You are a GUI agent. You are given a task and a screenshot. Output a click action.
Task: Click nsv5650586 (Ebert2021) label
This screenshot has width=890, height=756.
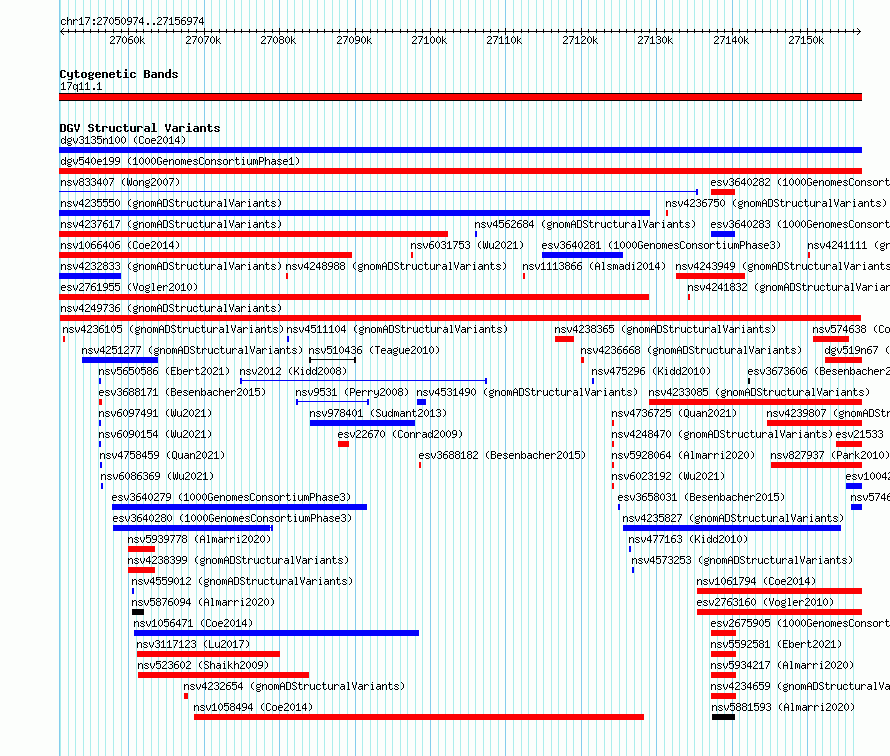[164, 371]
